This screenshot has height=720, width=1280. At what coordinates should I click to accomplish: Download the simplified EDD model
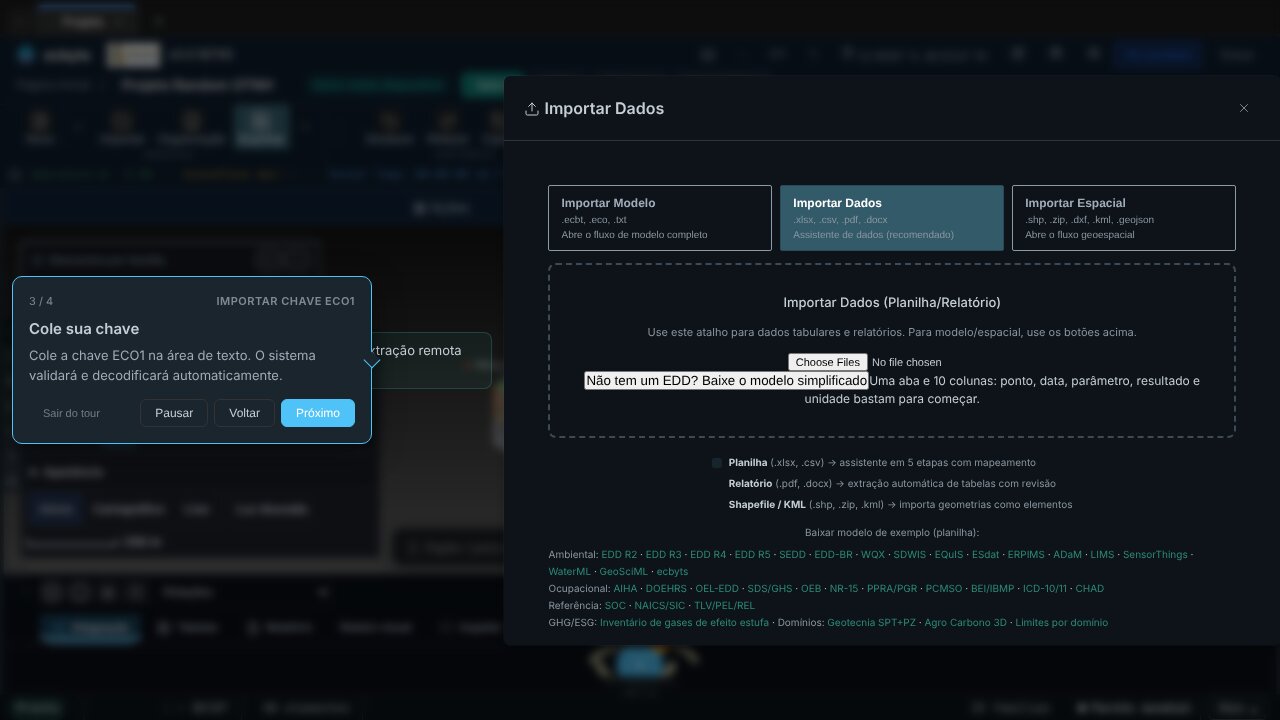(x=727, y=381)
